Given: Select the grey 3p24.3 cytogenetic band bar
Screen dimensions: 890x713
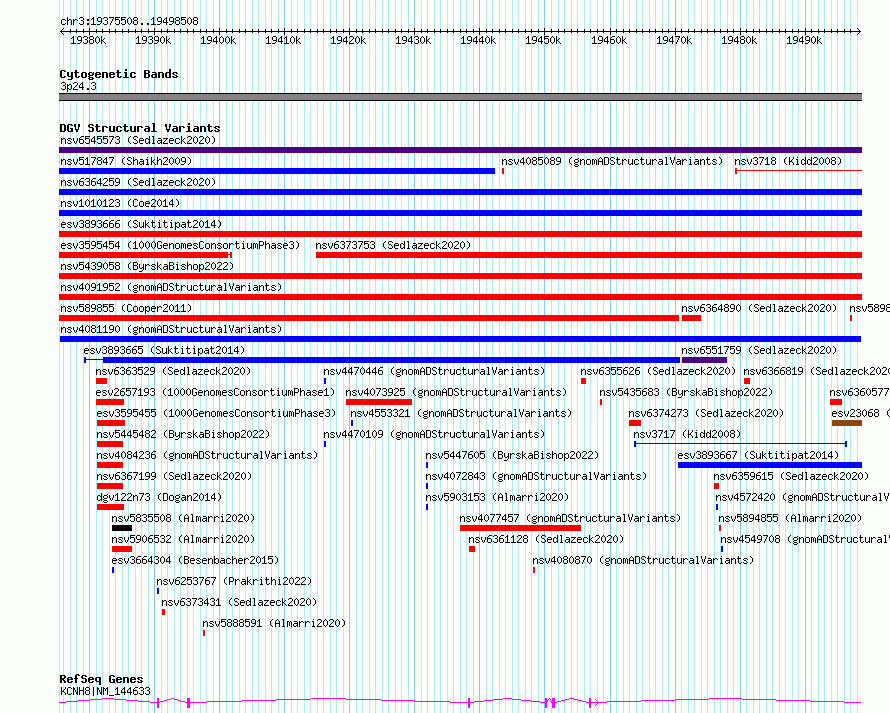Looking at the screenshot, I should (x=460, y=97).
